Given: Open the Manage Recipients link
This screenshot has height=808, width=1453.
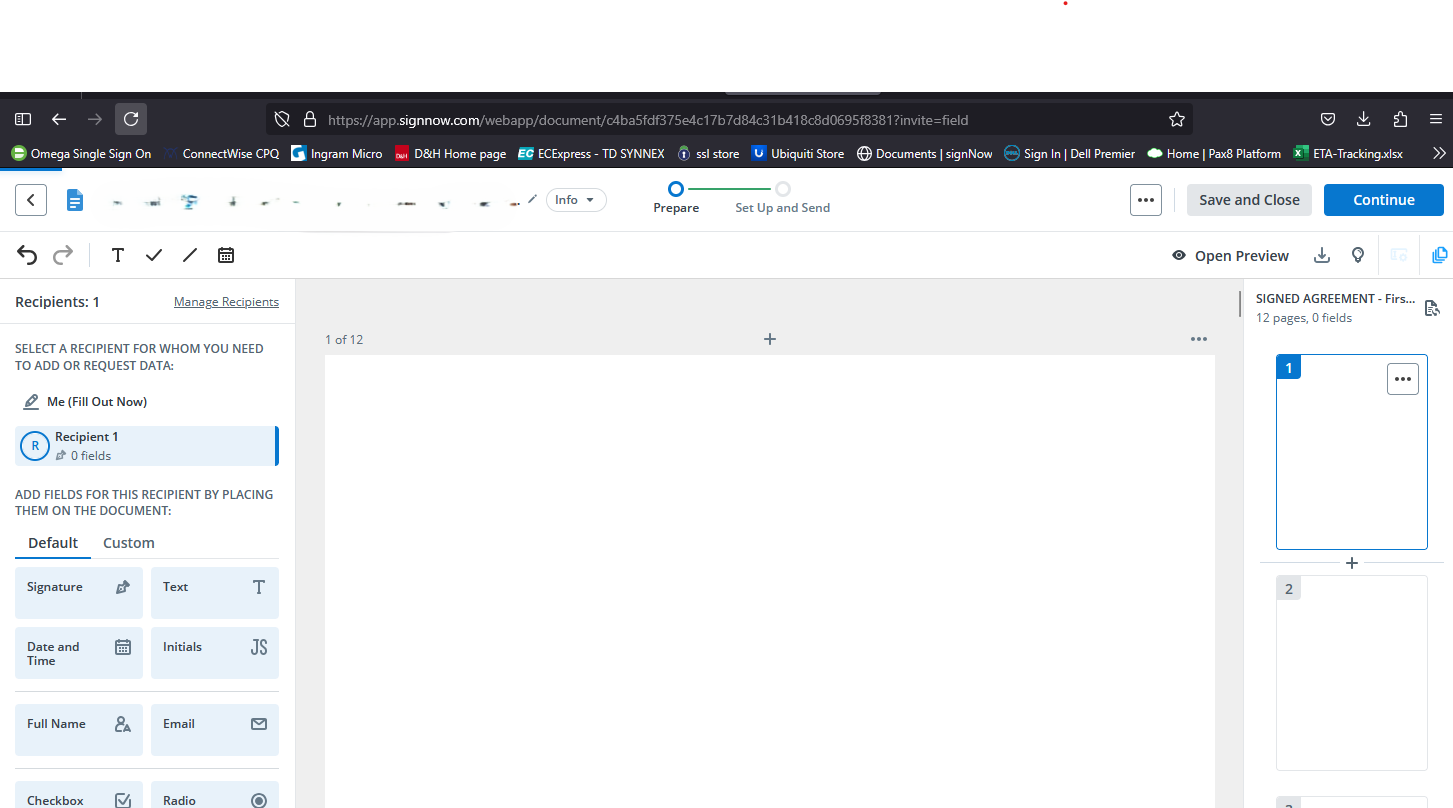Looking at the screenshot, I should [x=226, y=302].
